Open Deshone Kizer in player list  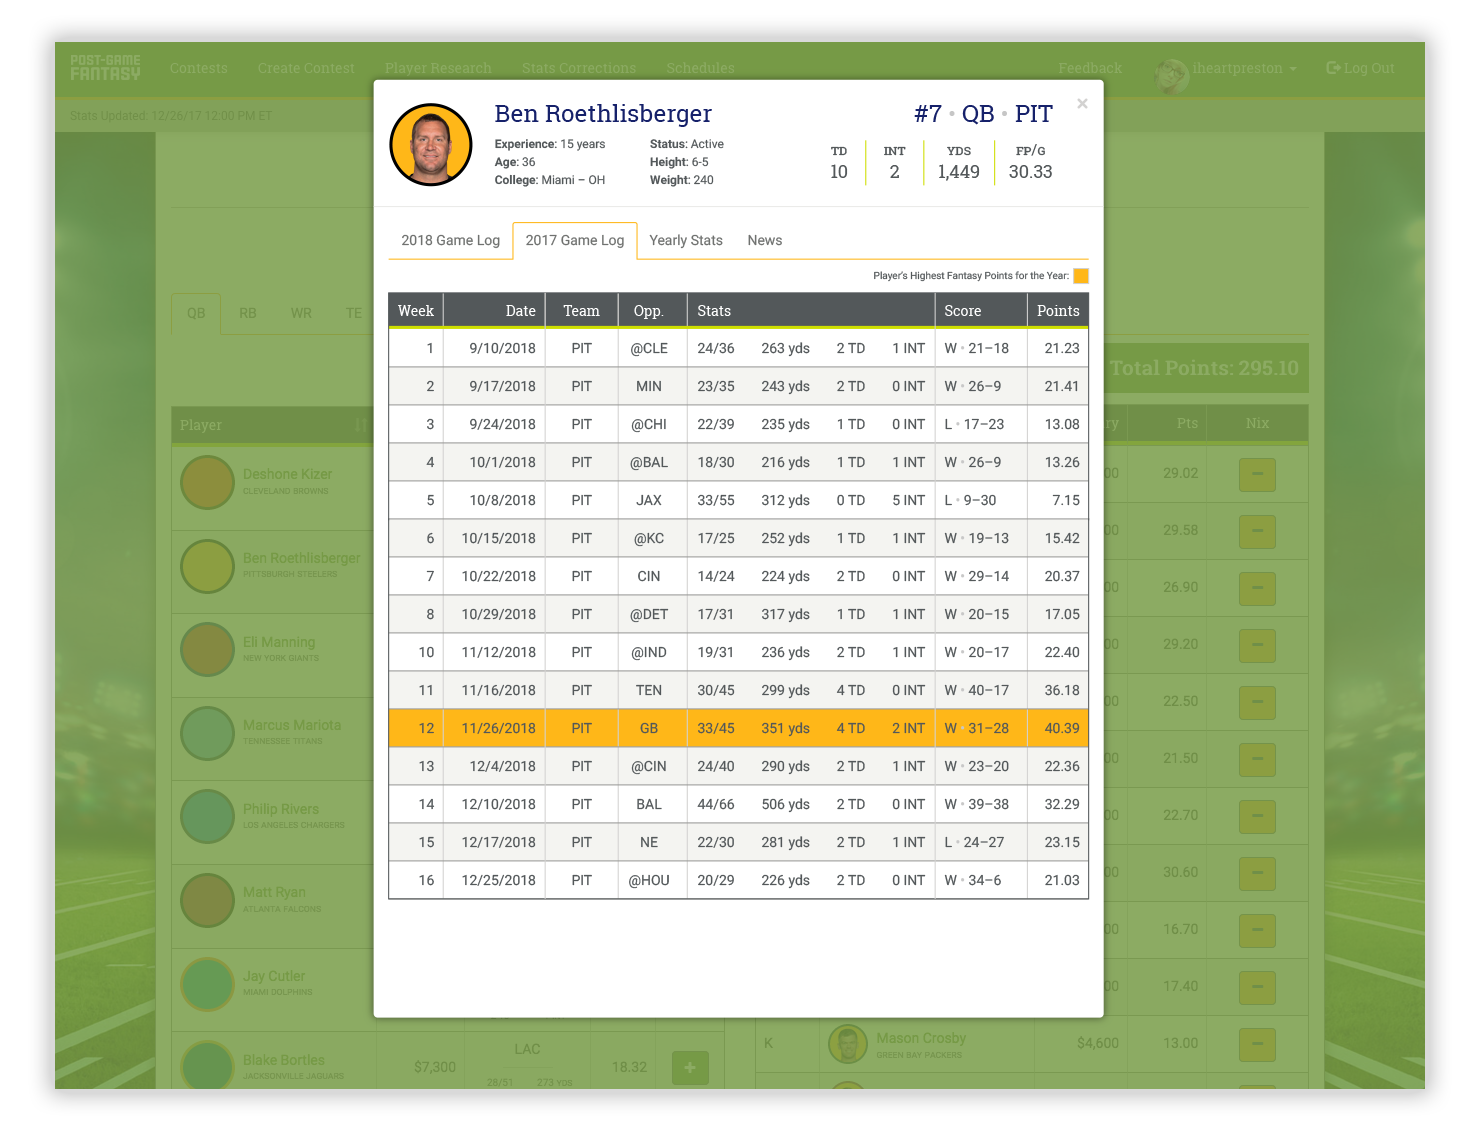pyautogui.click(x=287, y=474)
